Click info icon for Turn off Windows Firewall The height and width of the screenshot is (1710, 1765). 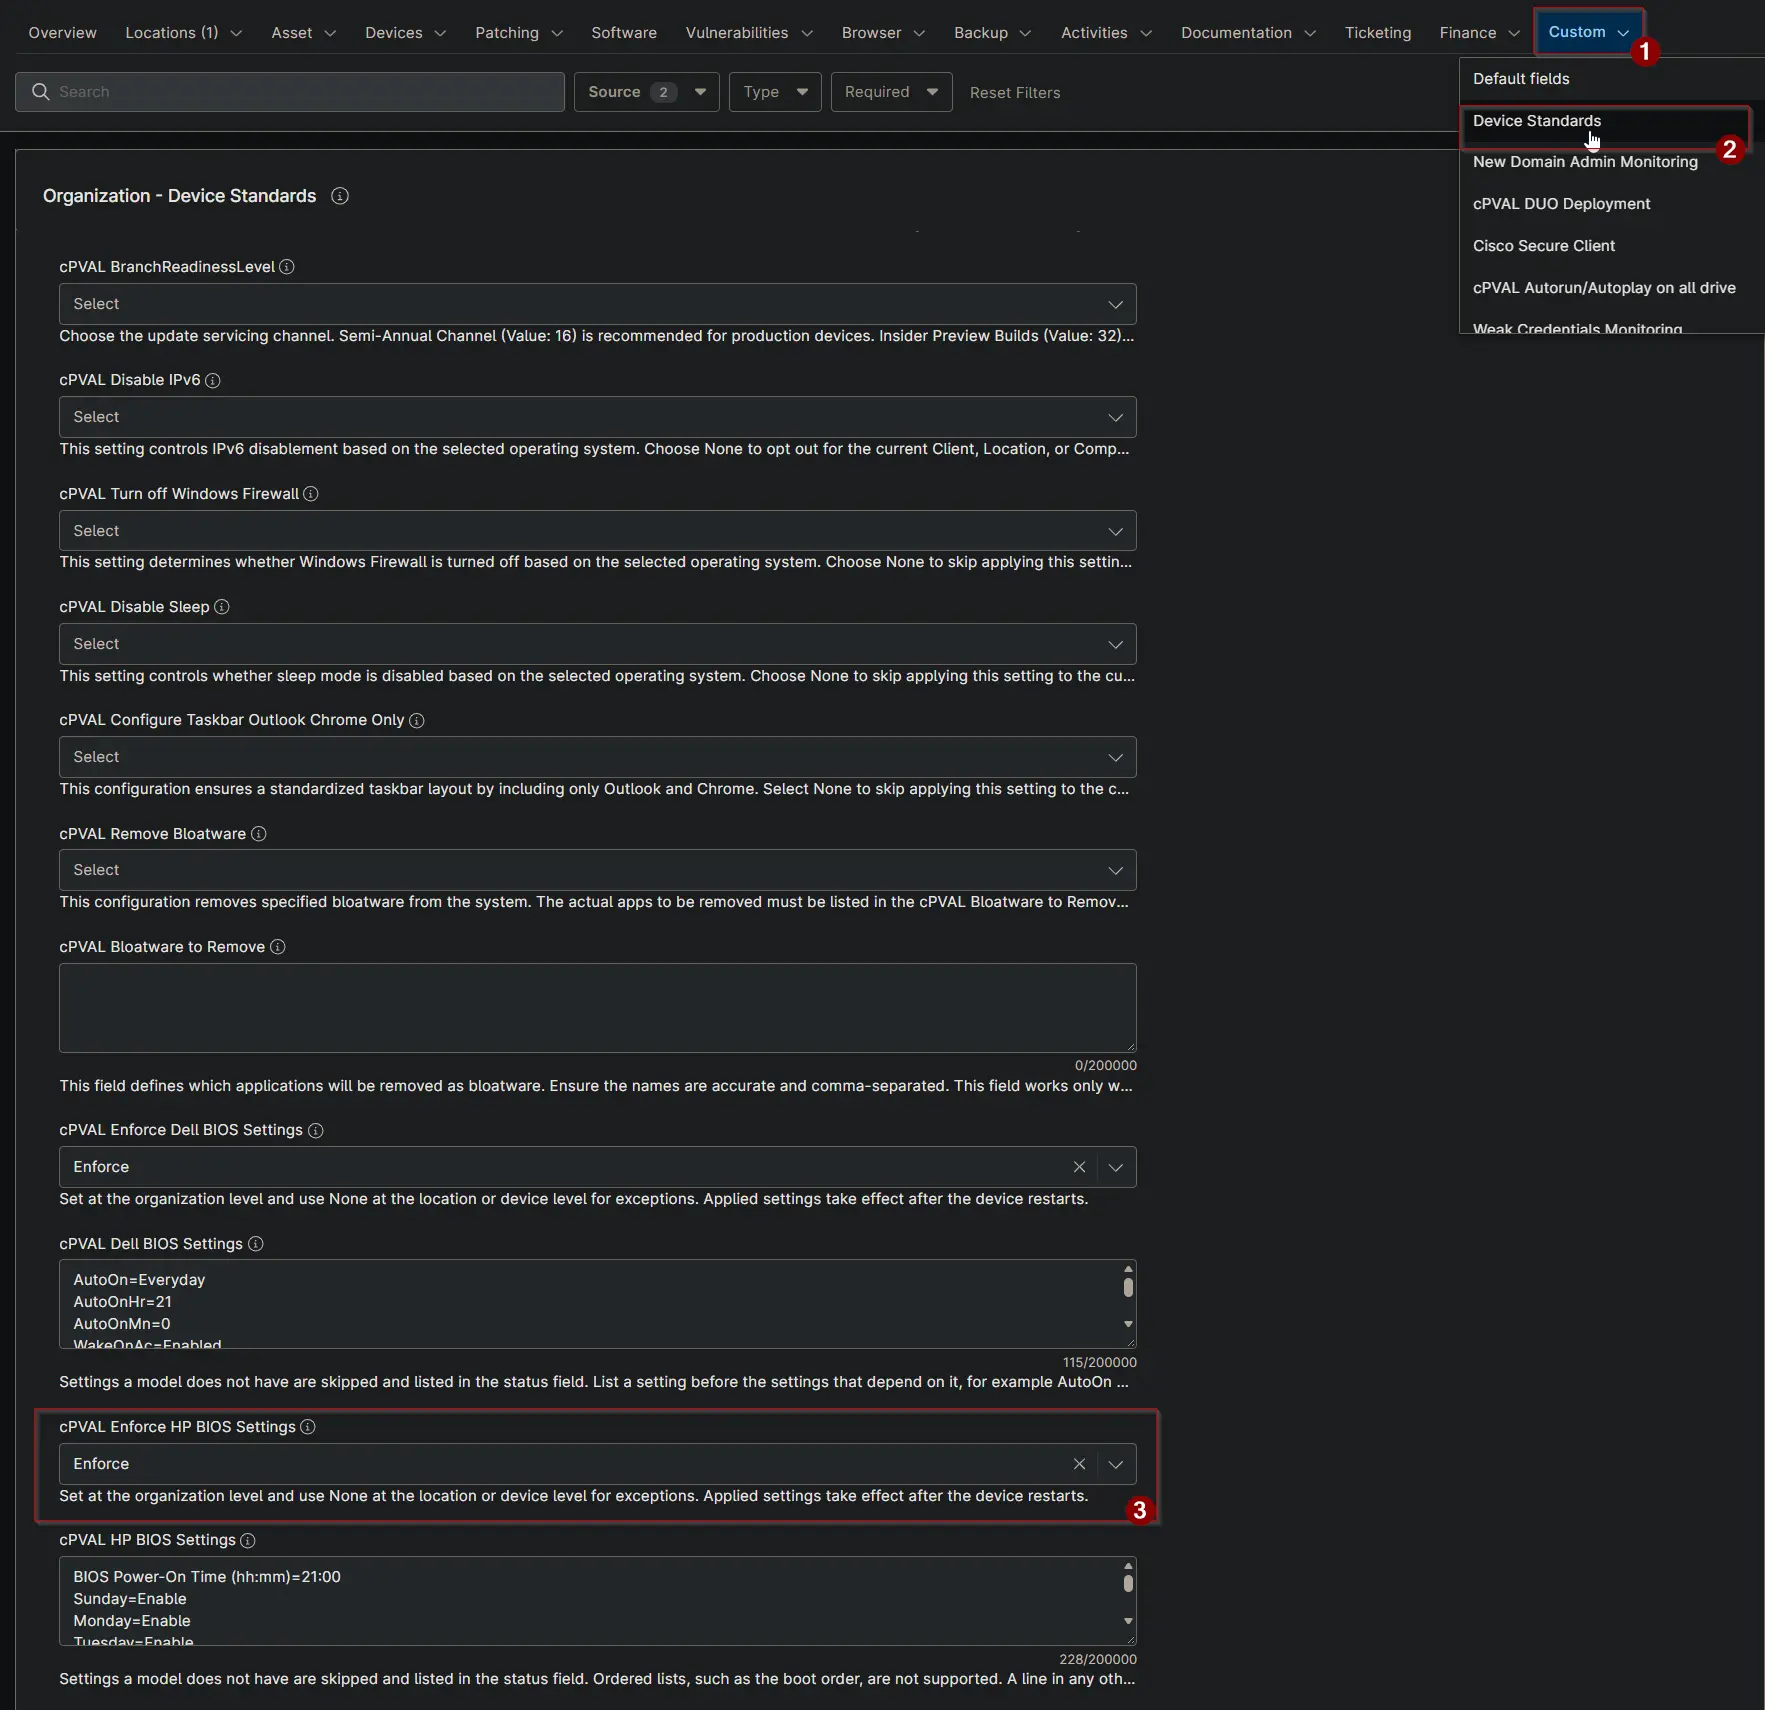[x=311, y=494]
